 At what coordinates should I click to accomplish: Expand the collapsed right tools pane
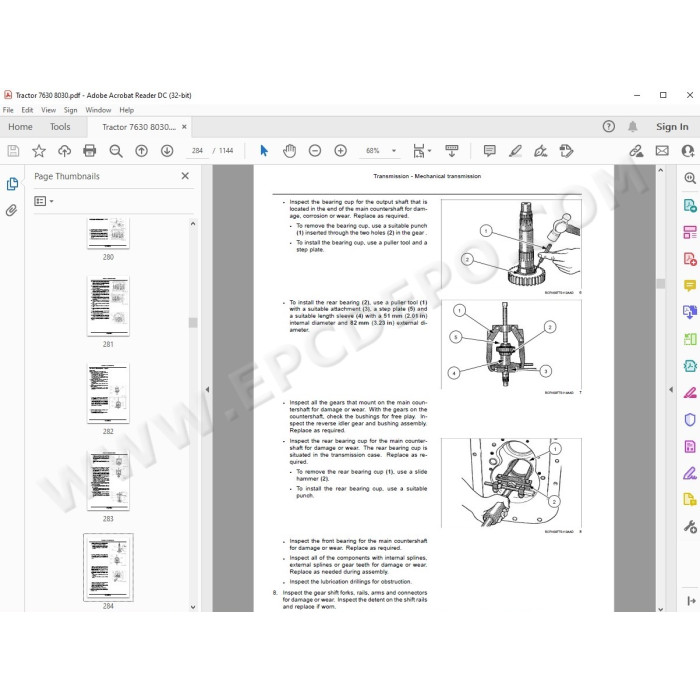692,601
